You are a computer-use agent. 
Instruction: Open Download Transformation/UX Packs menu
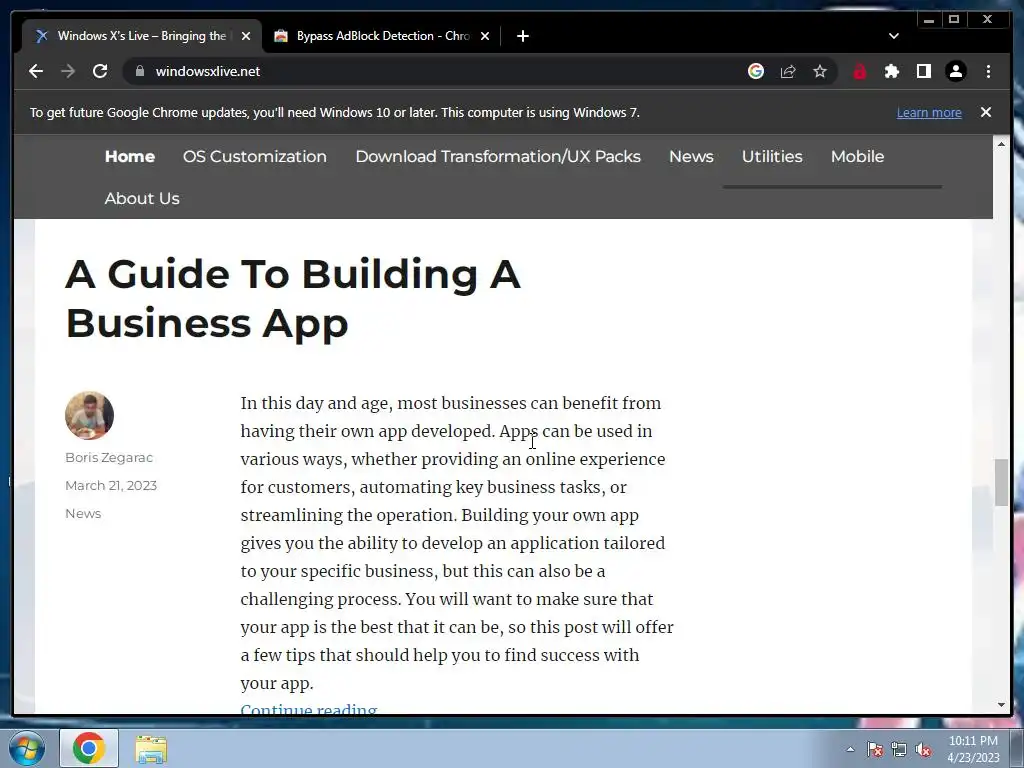click(x=498, y=157)
